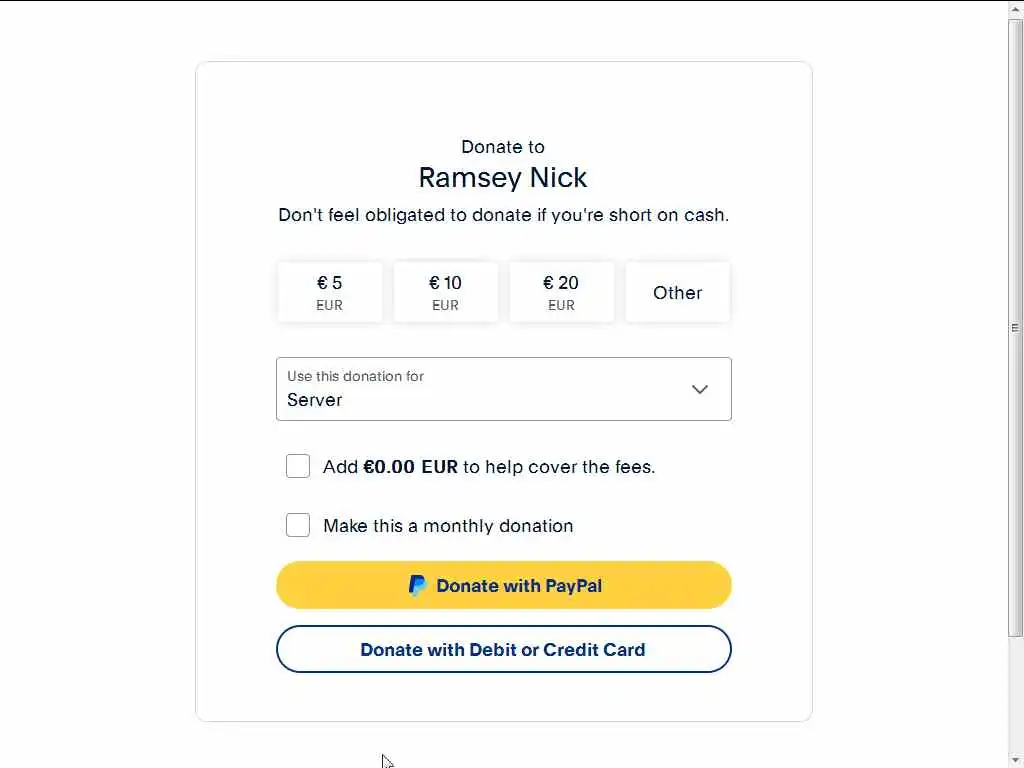This screenshot has width=1024, height=768.
Task: Click the scrollbar down arrow
Action: click(1015, 759)
